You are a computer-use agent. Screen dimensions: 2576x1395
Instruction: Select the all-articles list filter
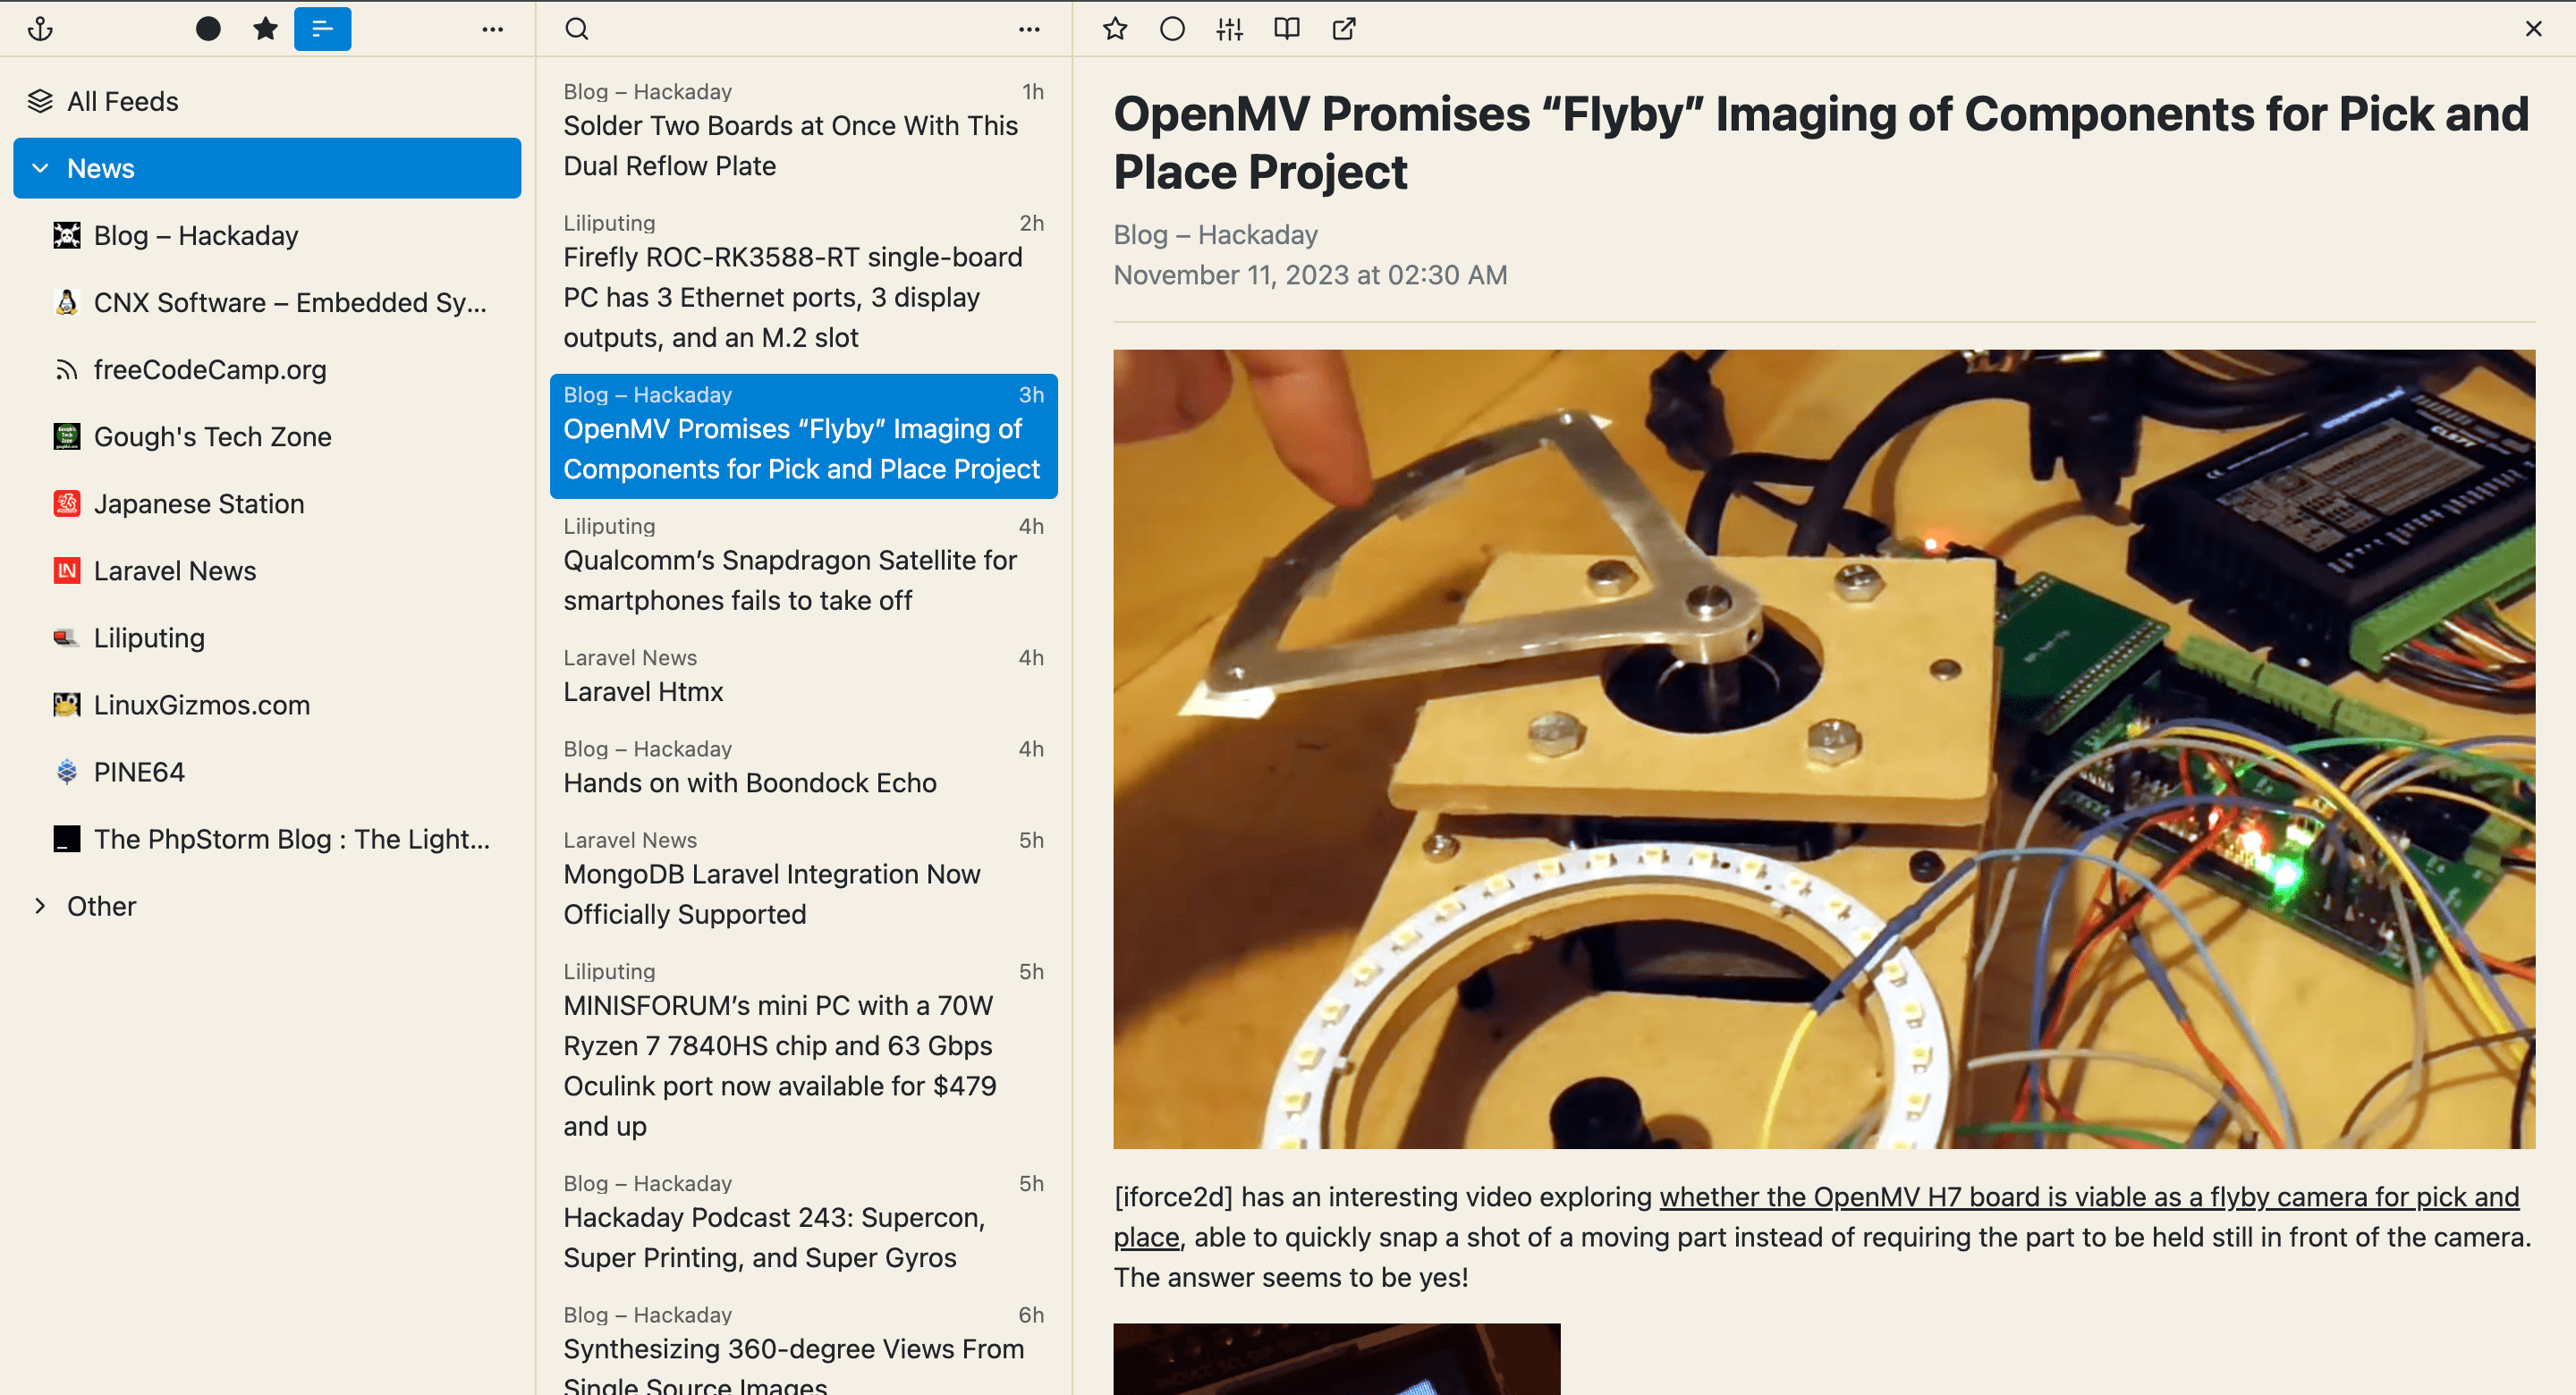pos(322,29)
